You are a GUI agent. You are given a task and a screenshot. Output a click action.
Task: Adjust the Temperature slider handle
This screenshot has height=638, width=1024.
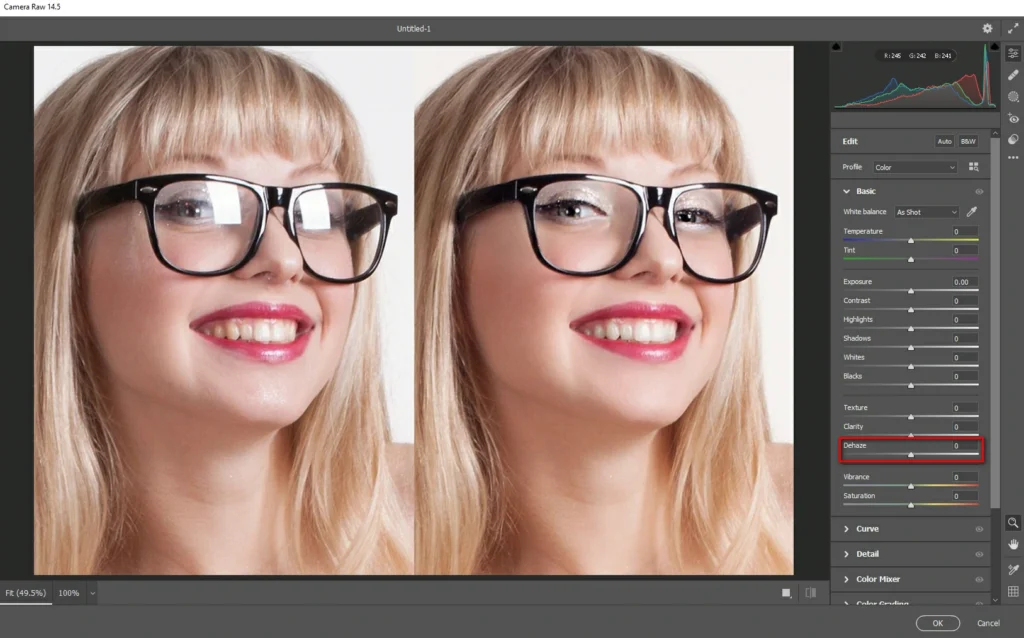pyautogui.click(x=910, y=240)
